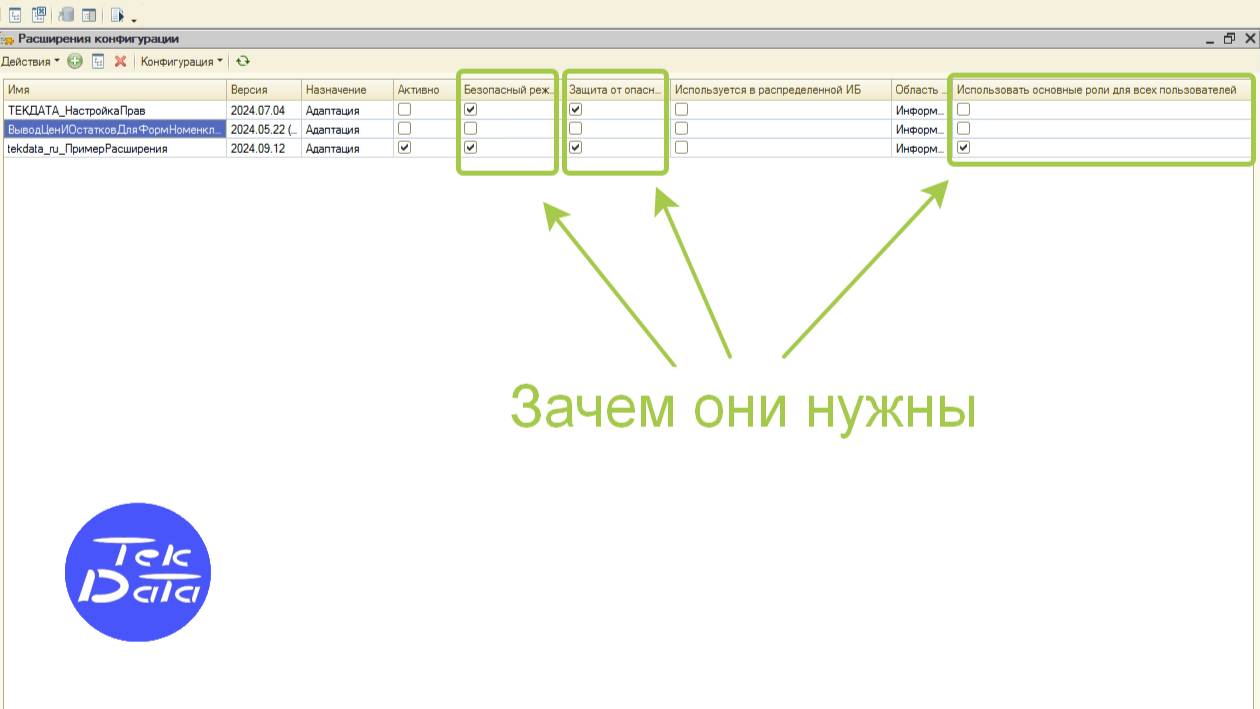Refresh the extensions list with green arrows

(243, 61)
